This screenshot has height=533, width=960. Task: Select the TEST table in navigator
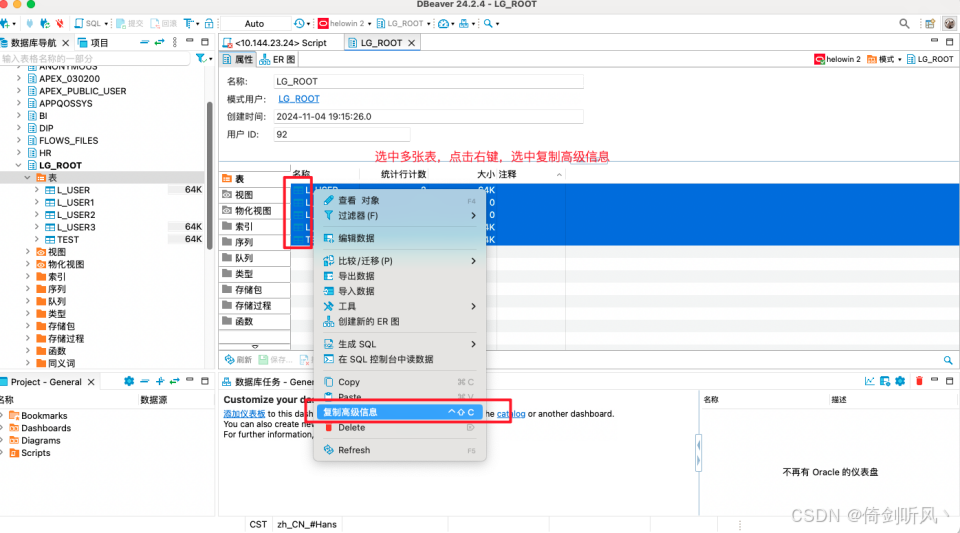[67, 239]
